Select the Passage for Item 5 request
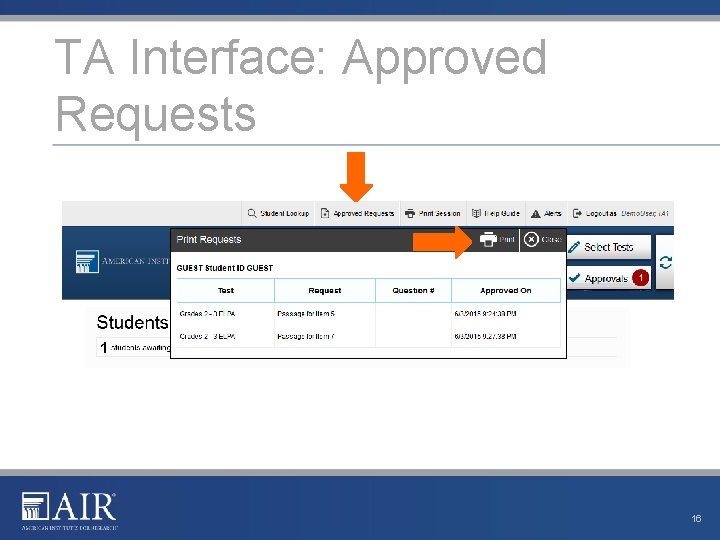 (x=306, y=314)
